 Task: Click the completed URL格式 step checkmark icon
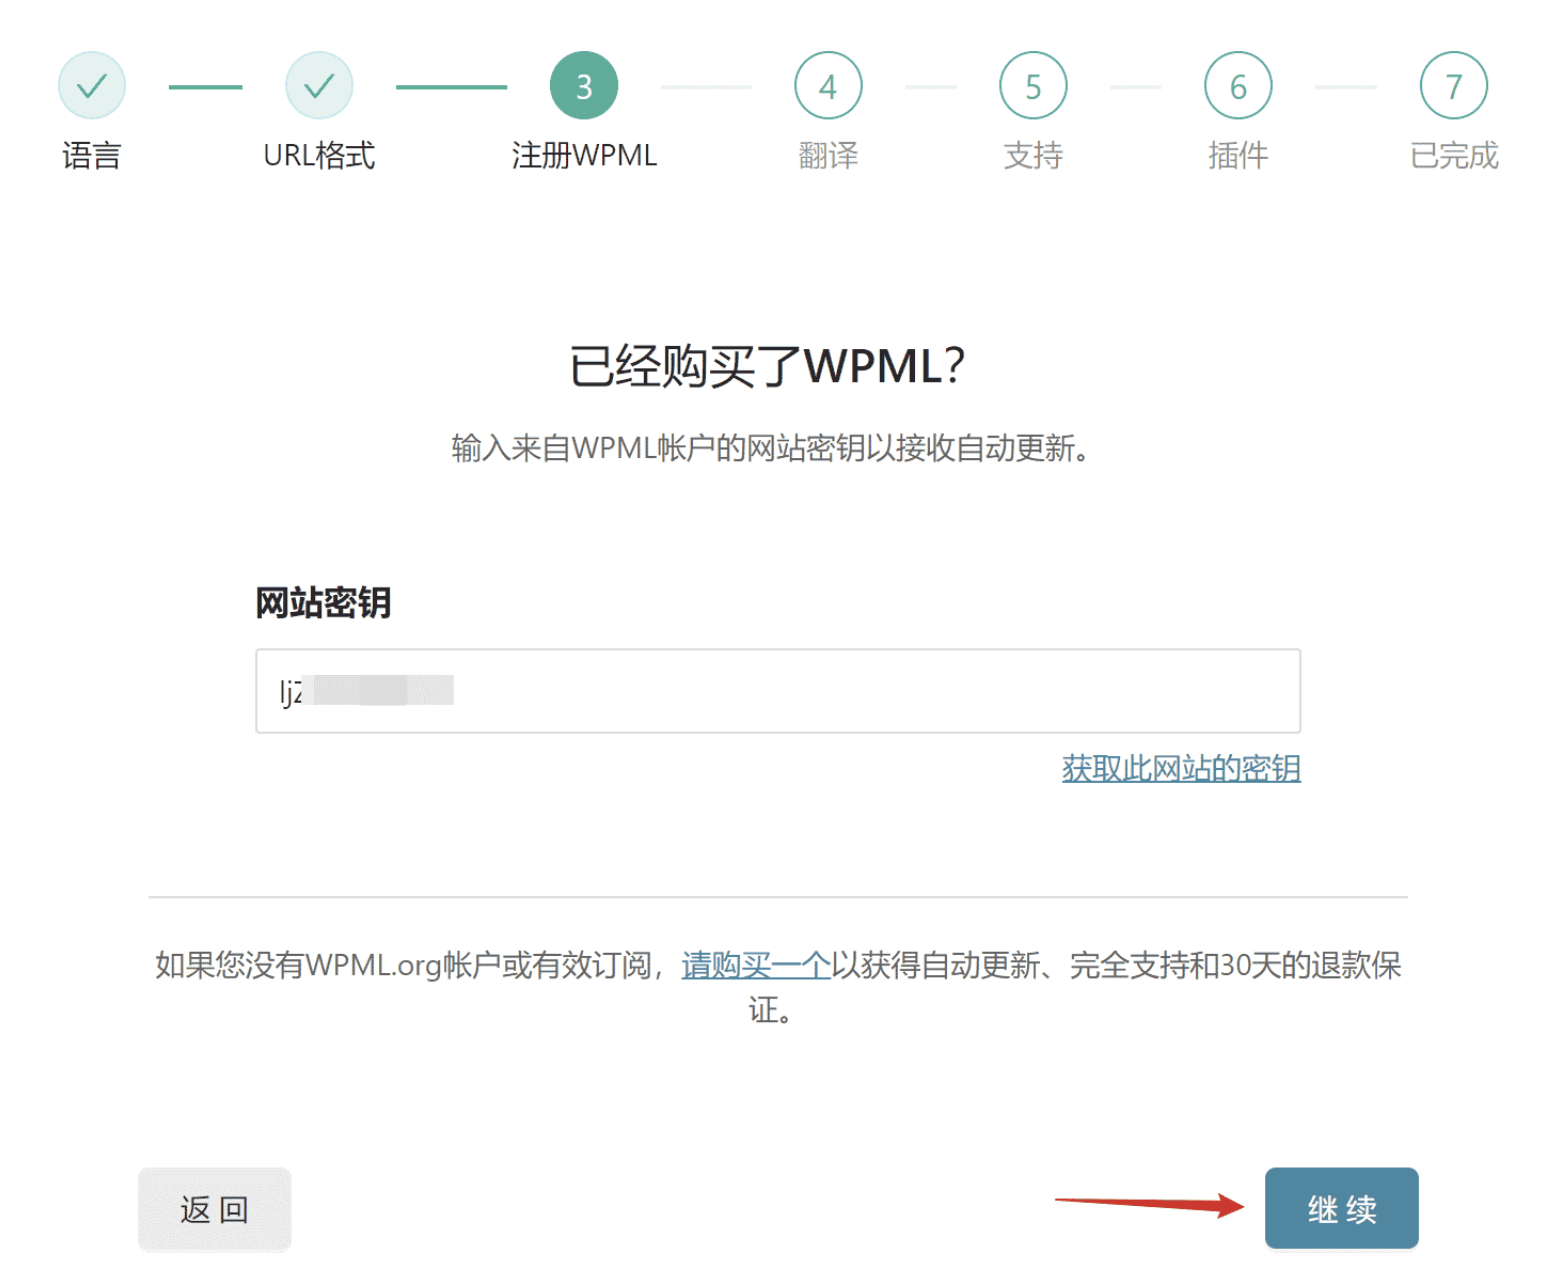point(318,84)
